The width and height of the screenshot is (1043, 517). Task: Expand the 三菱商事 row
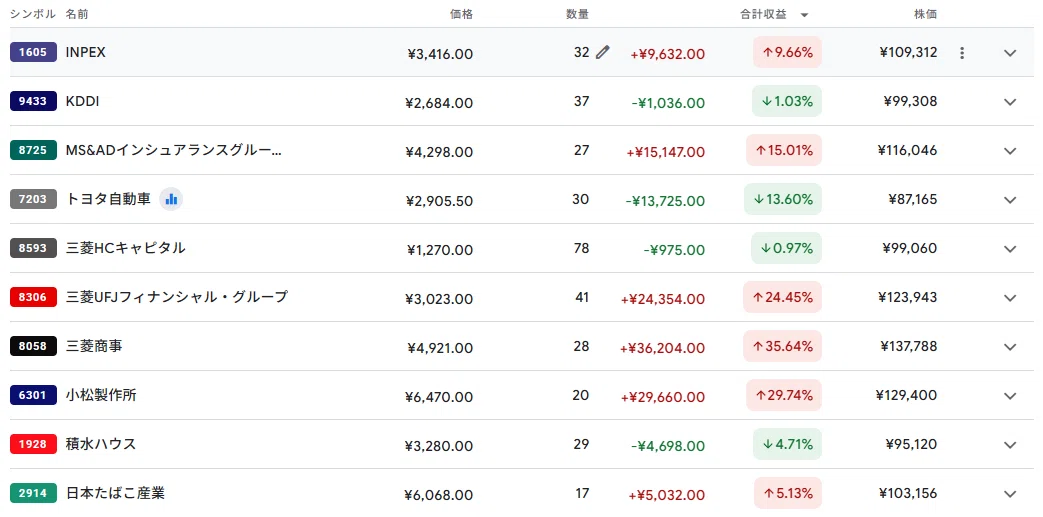point(1010,347)
